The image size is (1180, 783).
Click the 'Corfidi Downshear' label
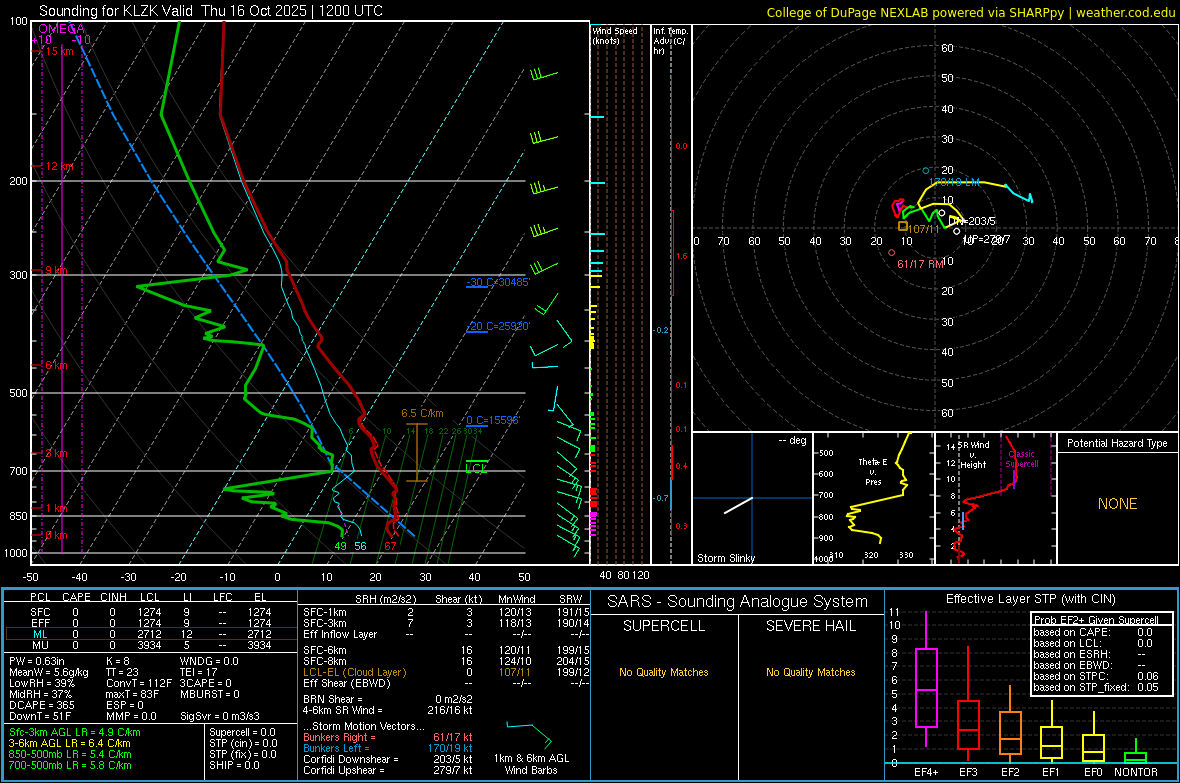click(347, 759)
